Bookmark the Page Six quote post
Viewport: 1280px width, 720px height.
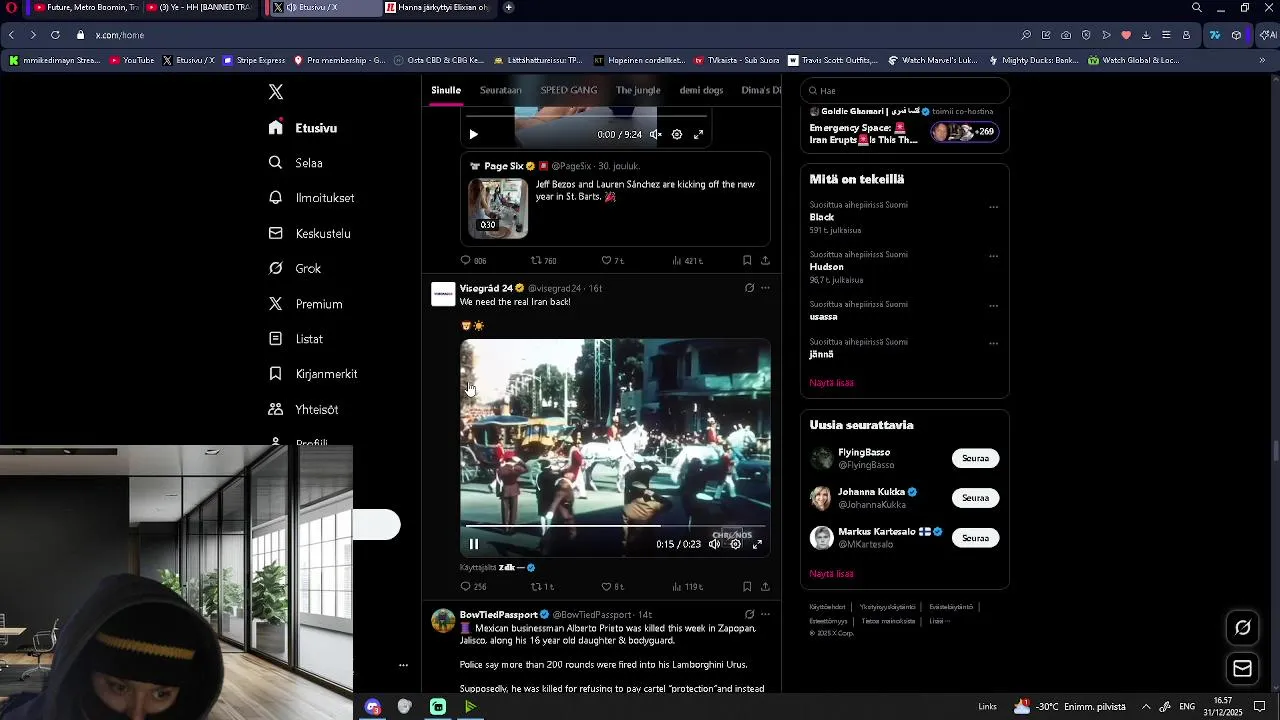(x=747, y=260)
